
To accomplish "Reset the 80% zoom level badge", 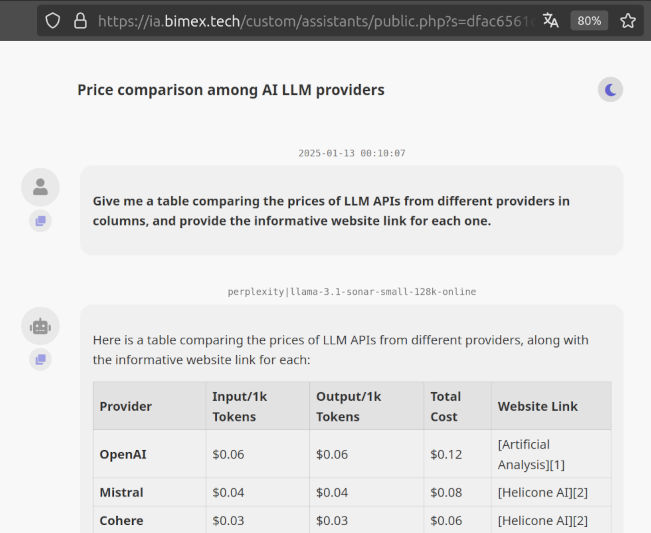I will [589, 20].
